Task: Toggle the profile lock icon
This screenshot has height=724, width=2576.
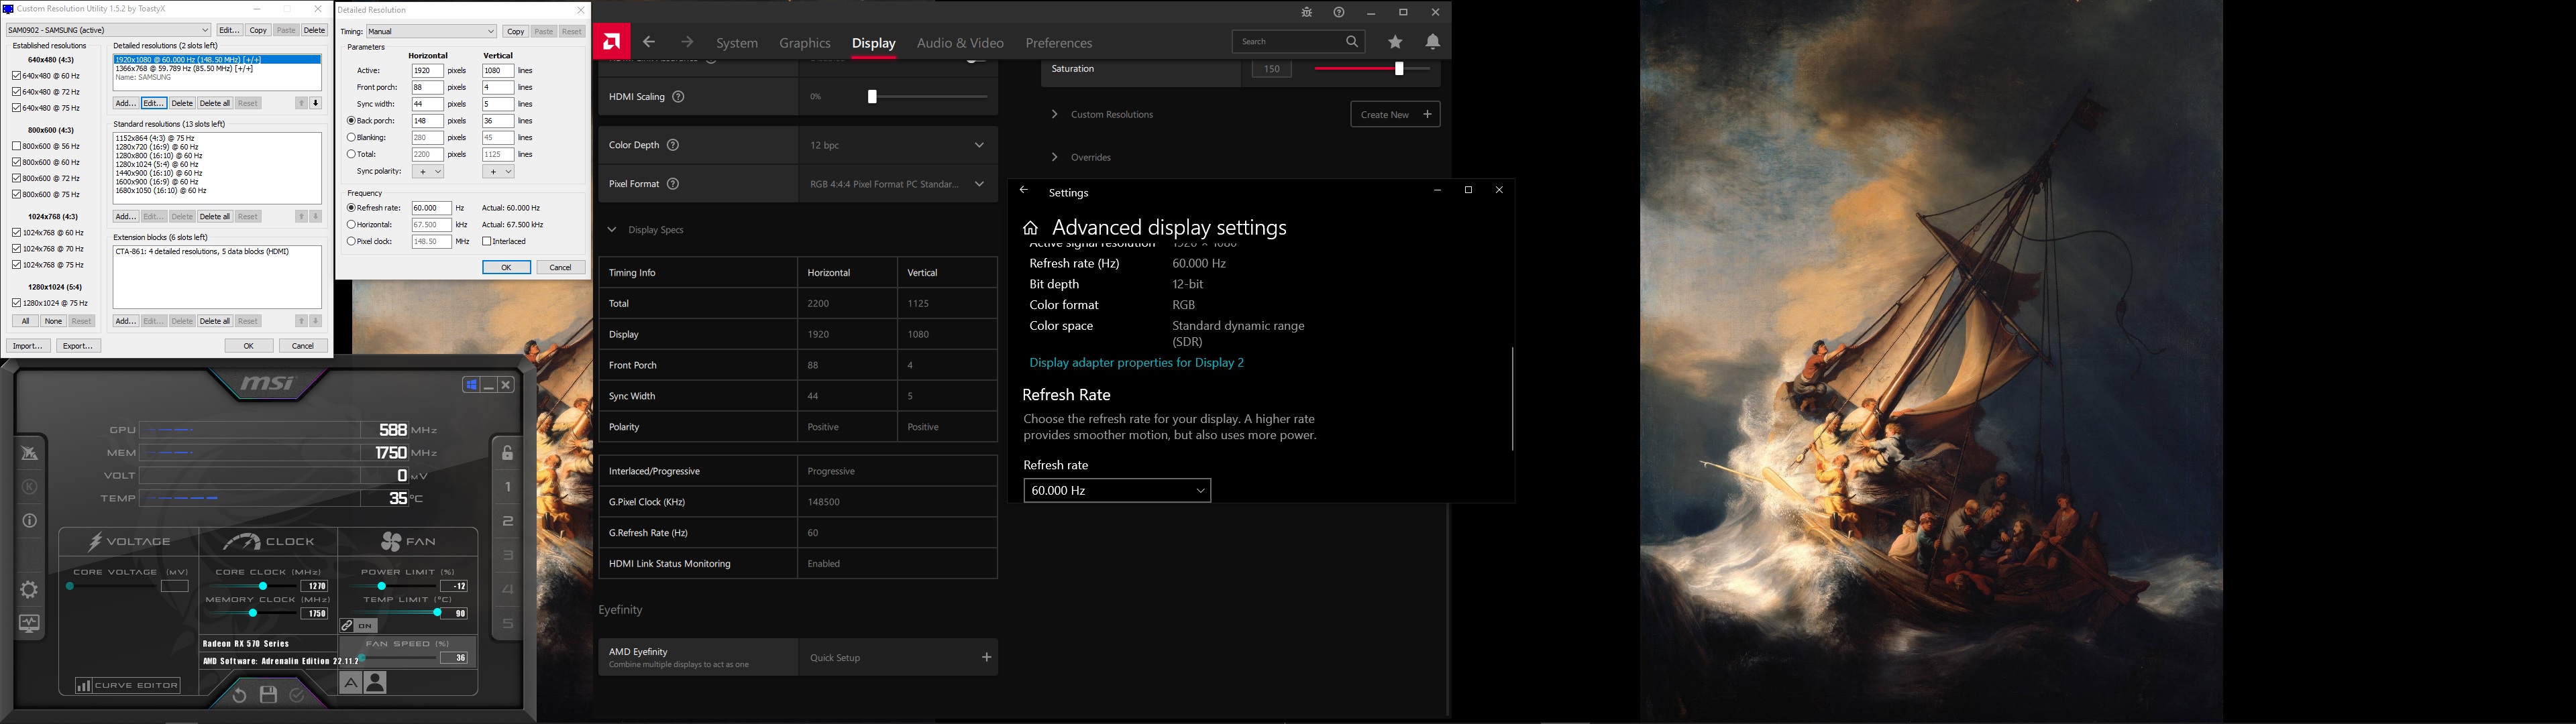Action: pos(507,453)
